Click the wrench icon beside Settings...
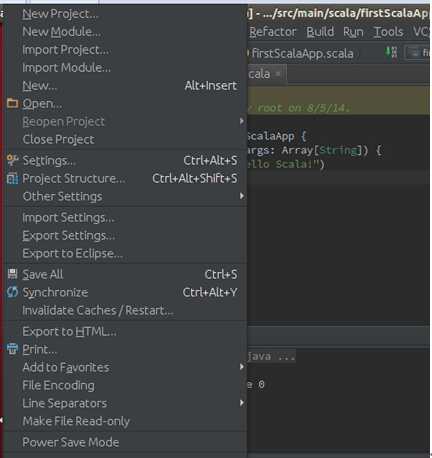This screenshot has width=432, height=458. click(12, 160)
